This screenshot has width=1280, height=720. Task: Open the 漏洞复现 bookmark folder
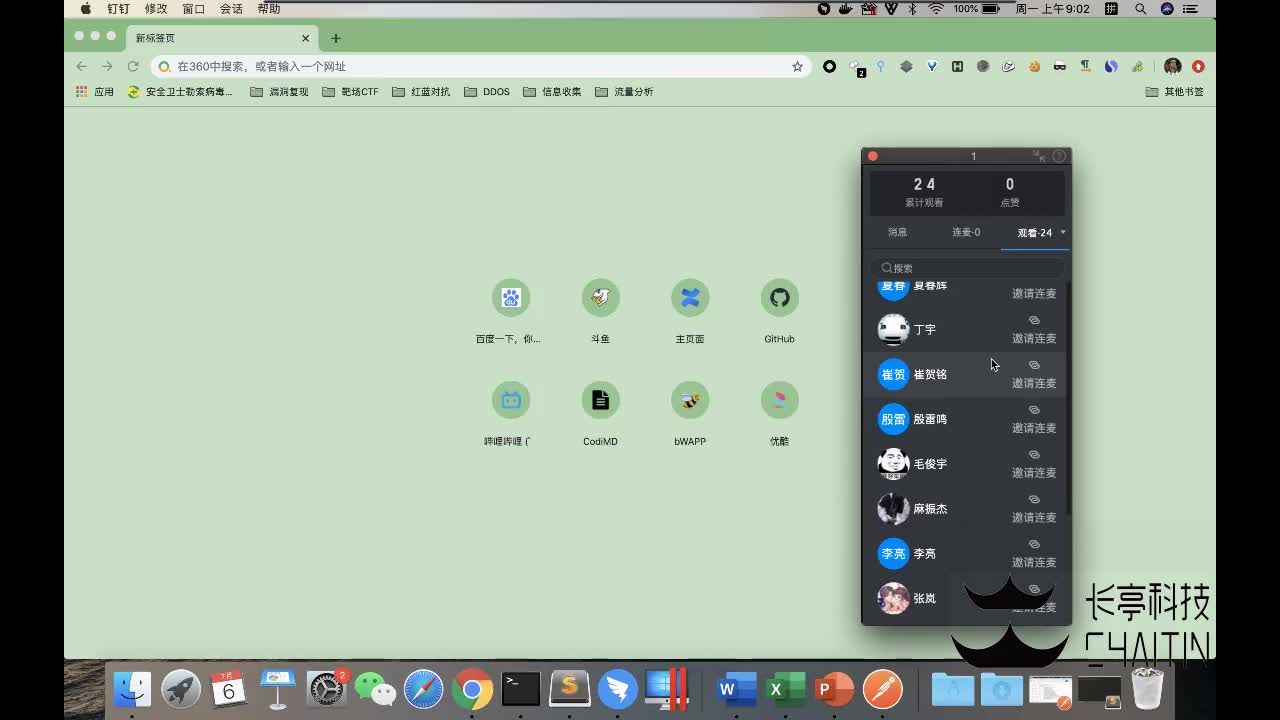279,91
